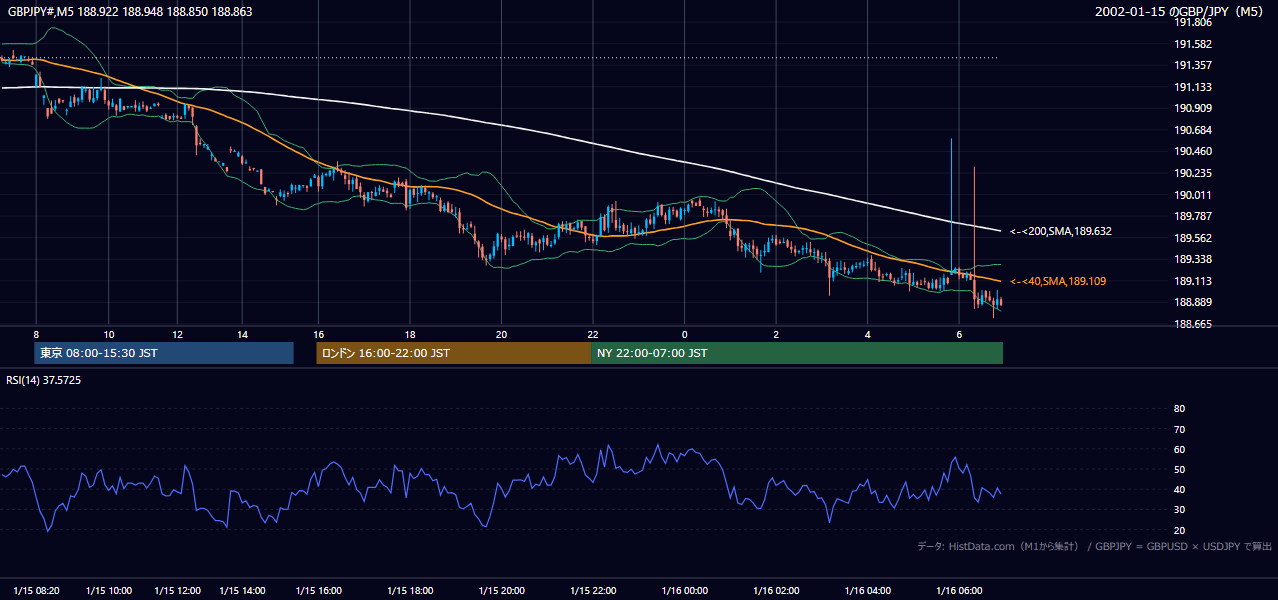The width and height of the screenshot is (1278, 600).
Task: Select the 東京 08:00-15:30 JST session bar
Action: point(163,353)
